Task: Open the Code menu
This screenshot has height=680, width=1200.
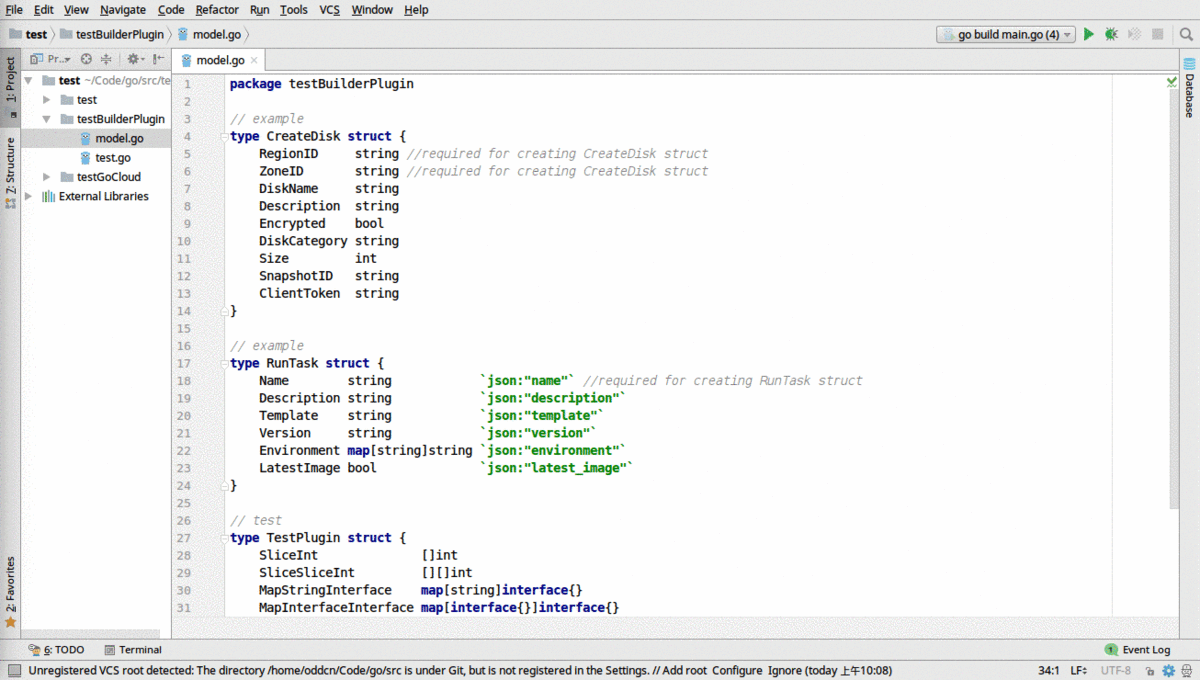Action: pos(171,9)
